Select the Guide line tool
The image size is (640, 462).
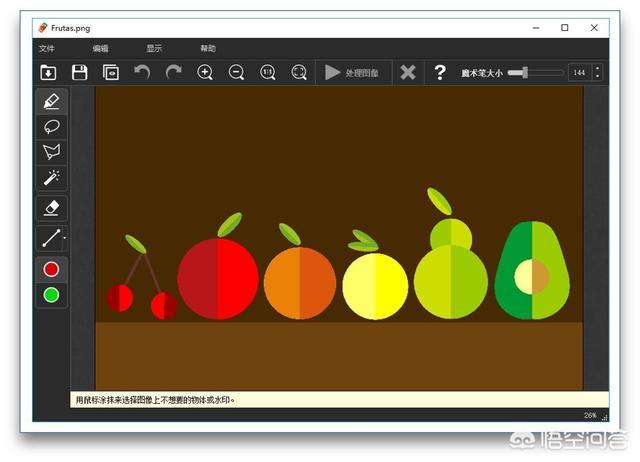point(51,238)
